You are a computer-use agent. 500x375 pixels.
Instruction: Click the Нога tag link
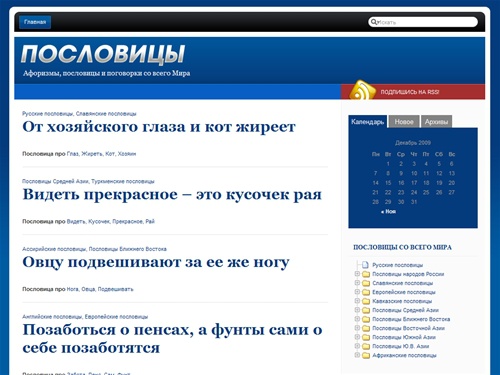[x=73, y=289]
